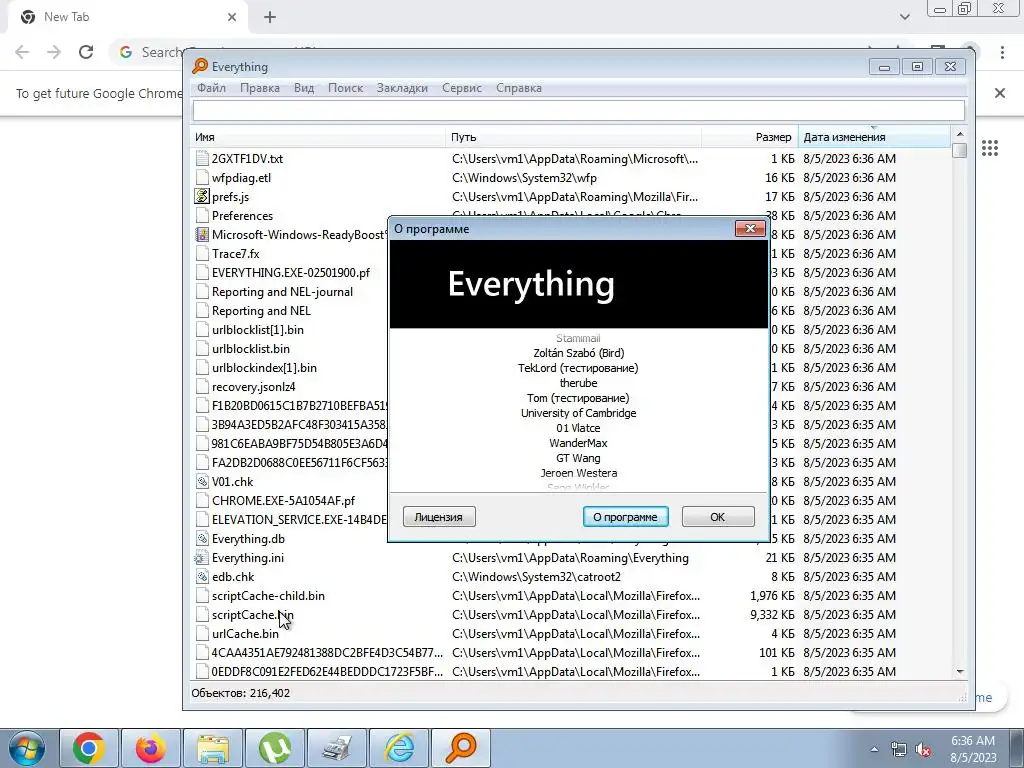The width and height of the screenshot is (1024, 768).
Task: Select urlblocklist.bin file
Action: (251, 349)
